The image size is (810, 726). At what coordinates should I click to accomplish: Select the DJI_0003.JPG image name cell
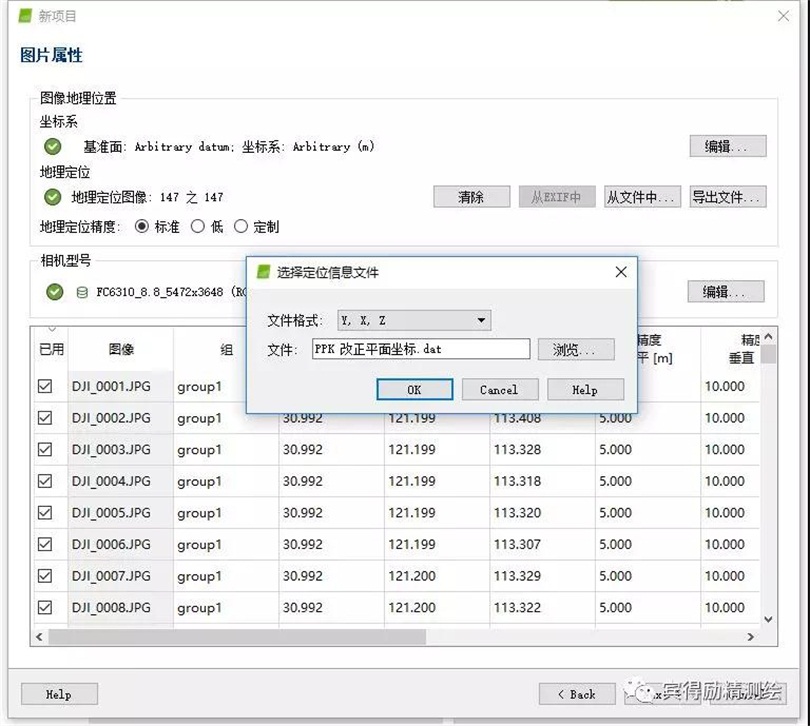click(120, 450)
